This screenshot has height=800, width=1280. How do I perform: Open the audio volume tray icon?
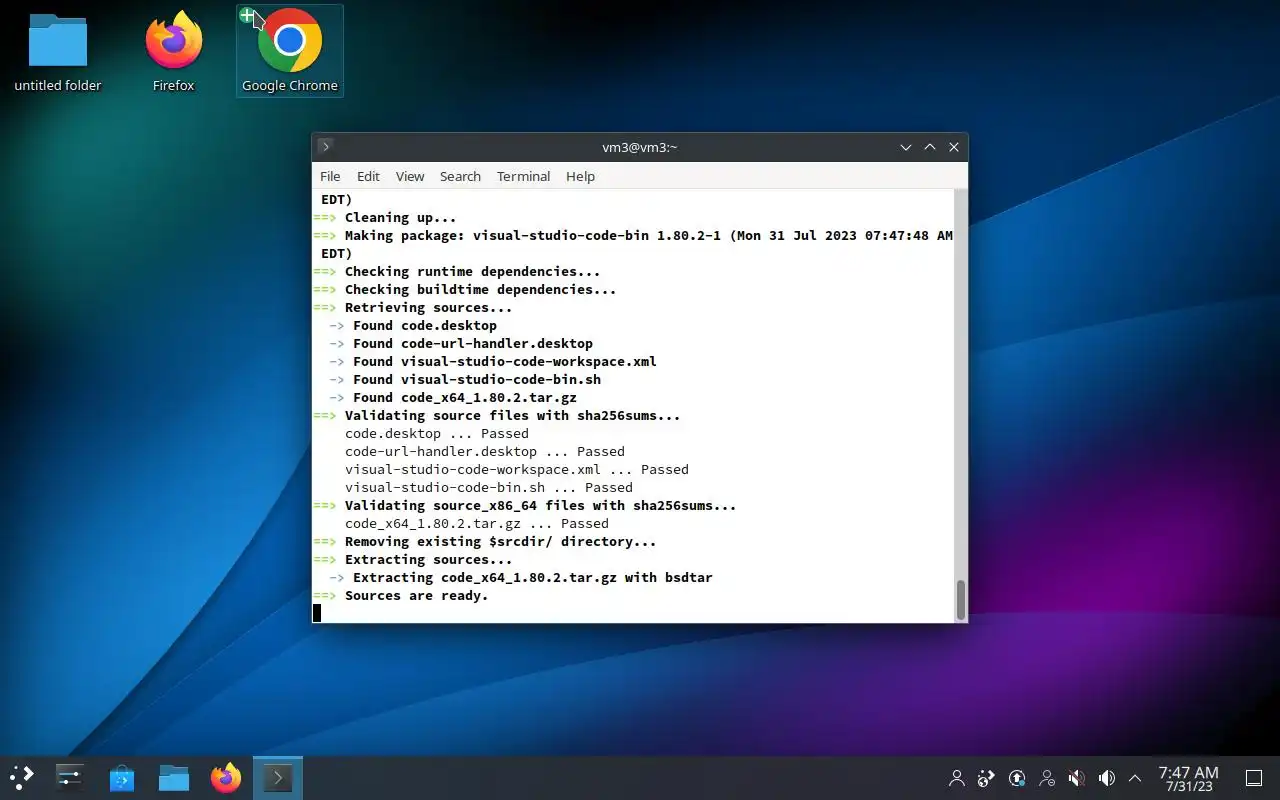pyautogui.click(x=1107, y=778)
